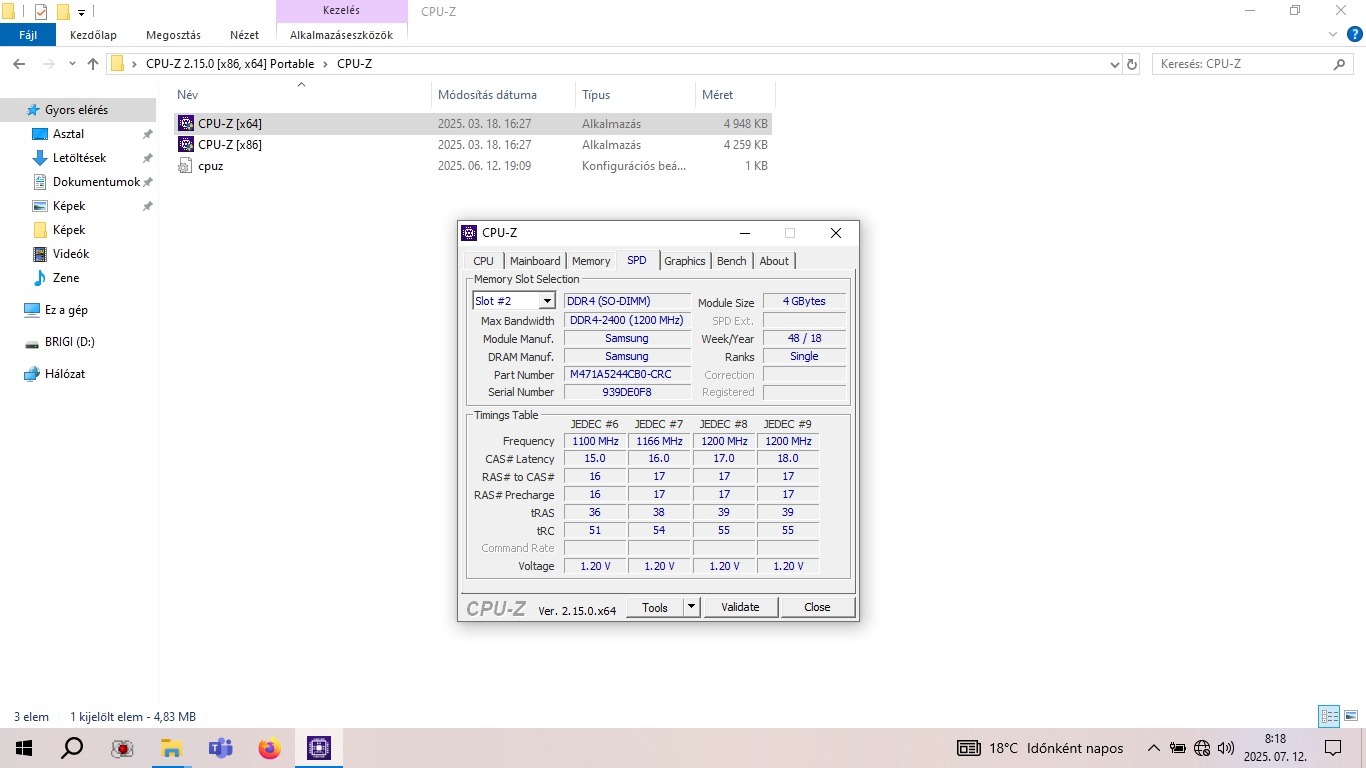The image size is (1366, 768).
Task: Expand recent locations dropdown arrow
Action: [72, 64]
